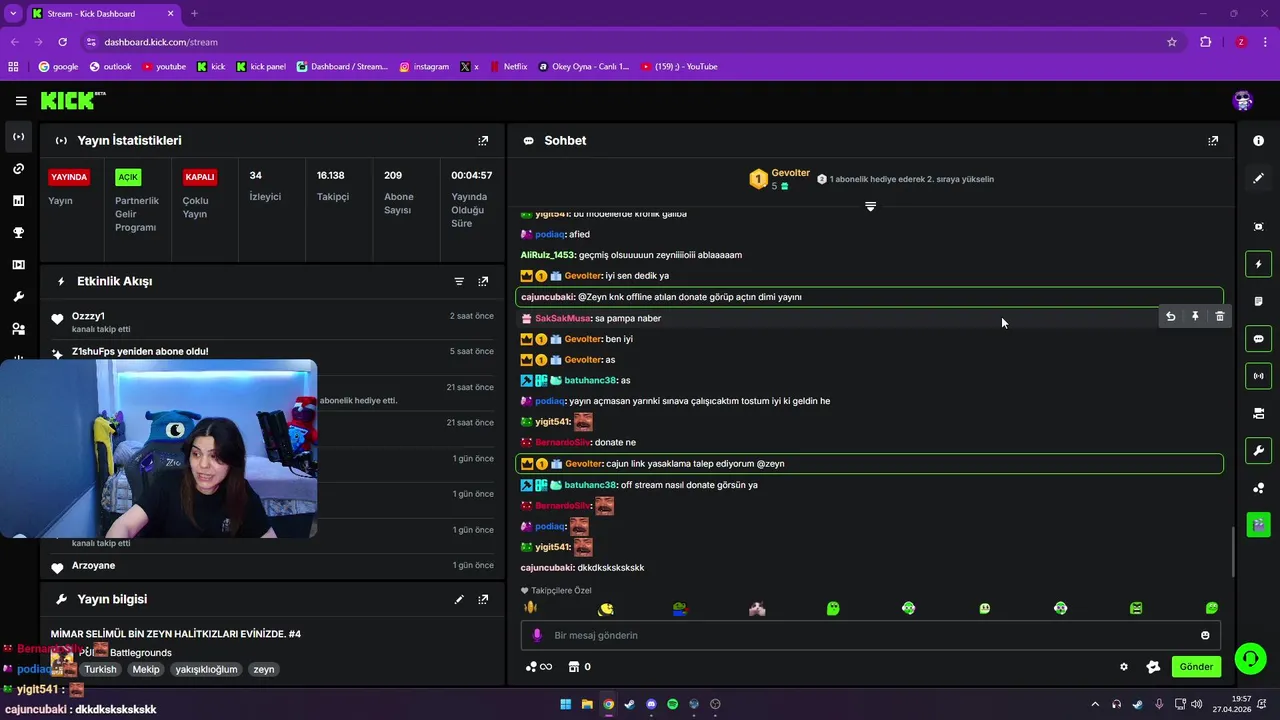Image resolution: width=1280 pixels, height=720 pixels.
Task: Toggle the chat bubble widget in right sidebar
Action: pos(1258,339)
